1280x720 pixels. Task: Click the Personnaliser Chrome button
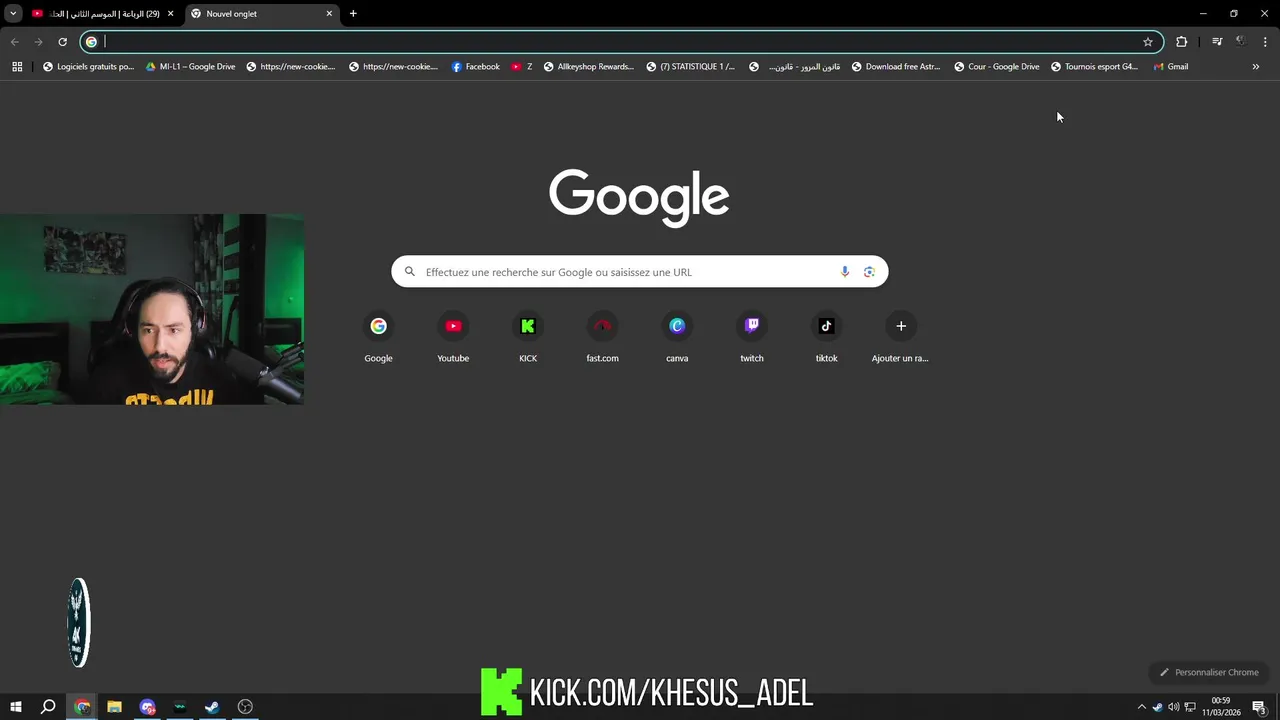[x=1209, y=672]
